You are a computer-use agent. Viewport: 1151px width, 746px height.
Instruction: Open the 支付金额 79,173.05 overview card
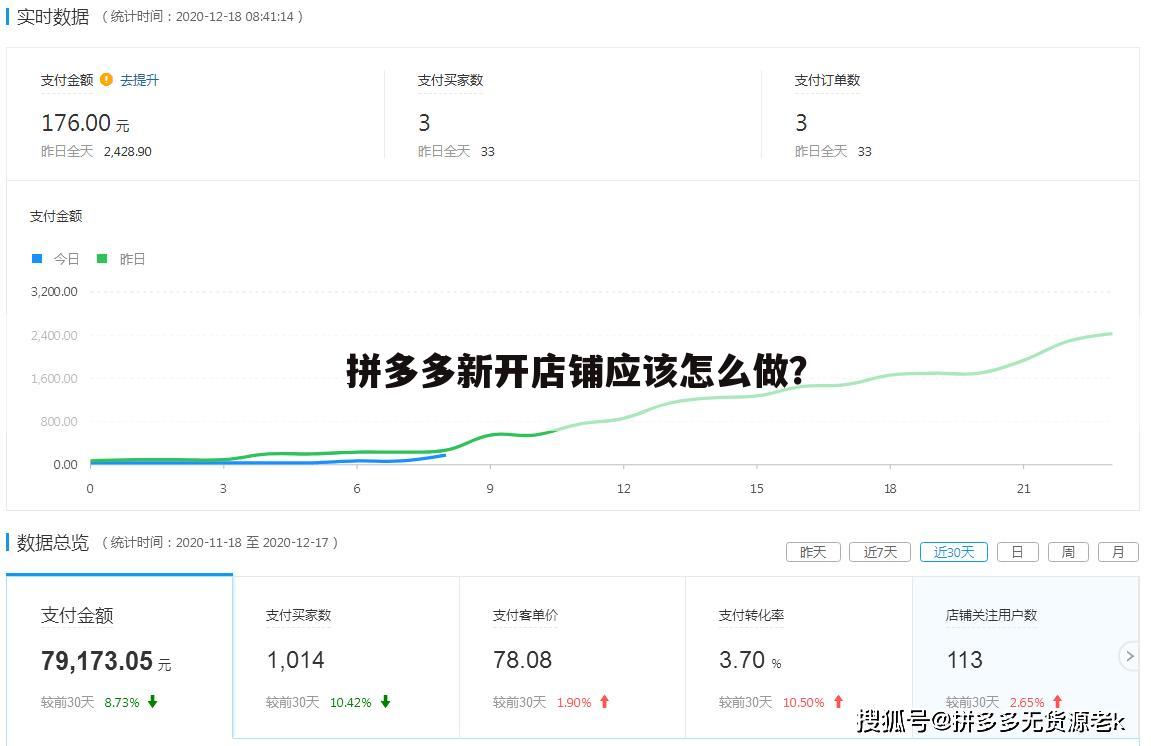click(x=120, y=656)
